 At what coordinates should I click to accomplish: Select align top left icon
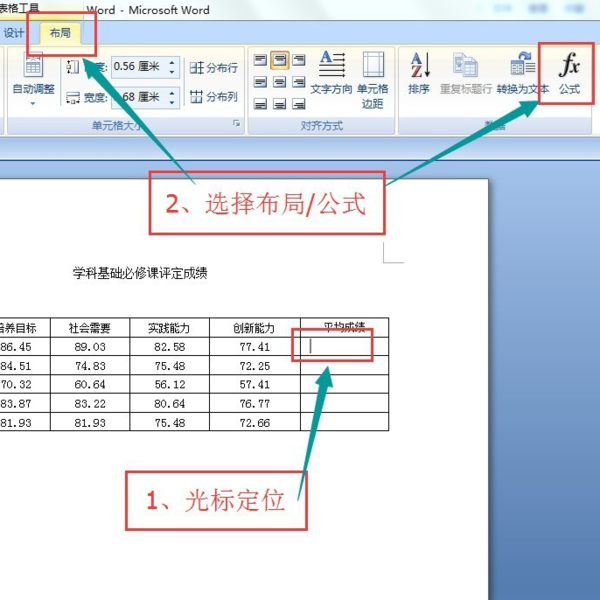(x=260, y=60)
